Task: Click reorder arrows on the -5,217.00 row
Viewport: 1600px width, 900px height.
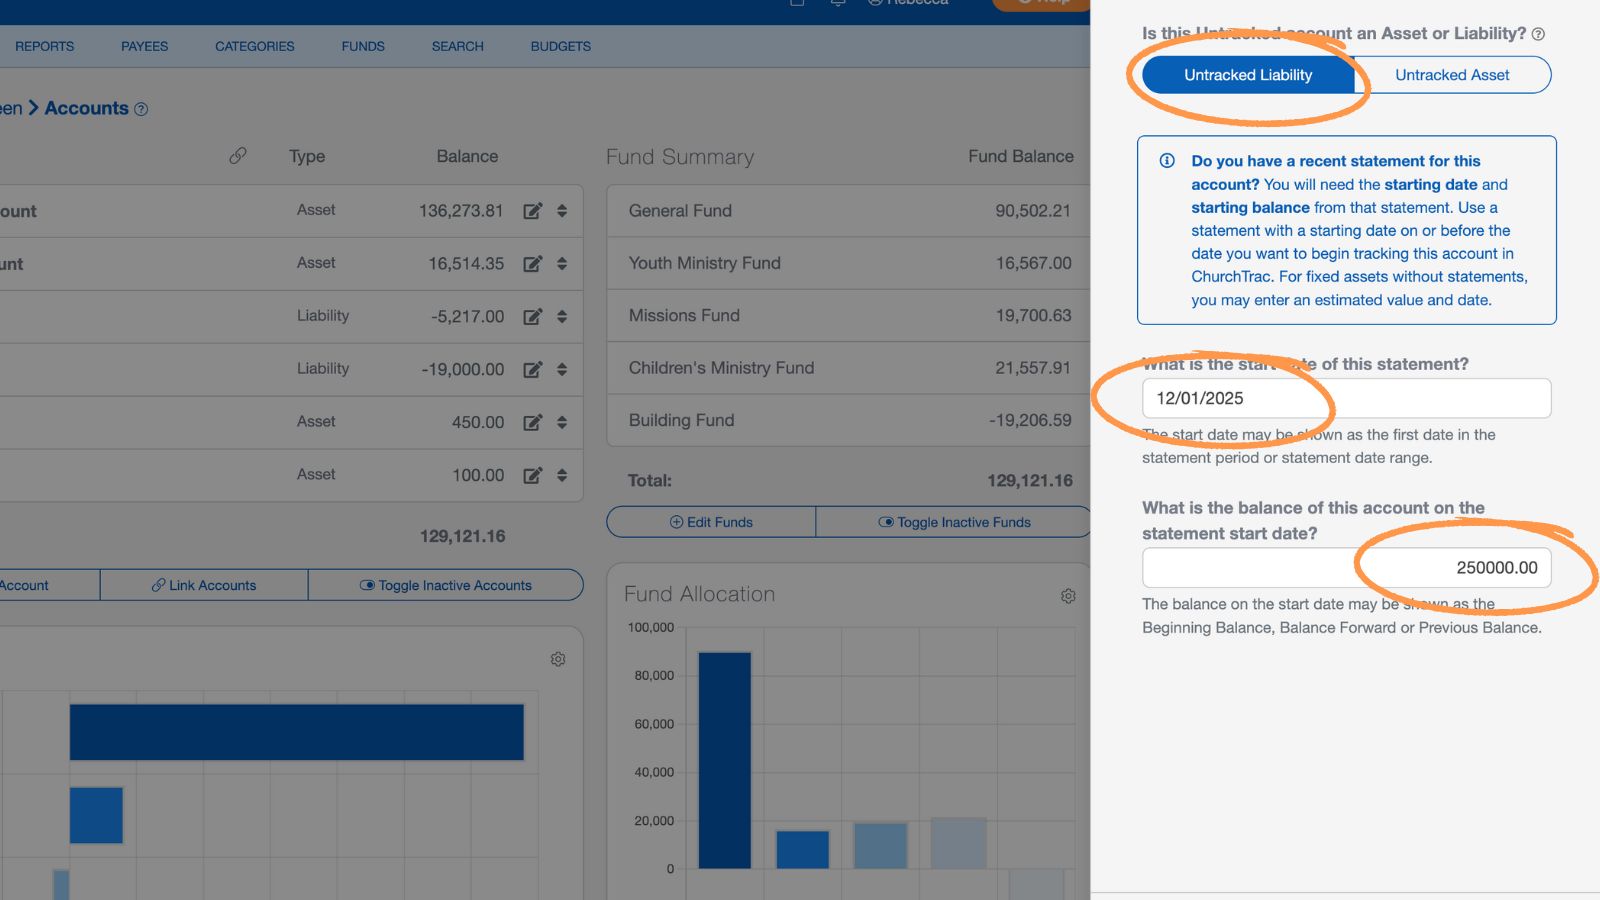Action: 562,317
